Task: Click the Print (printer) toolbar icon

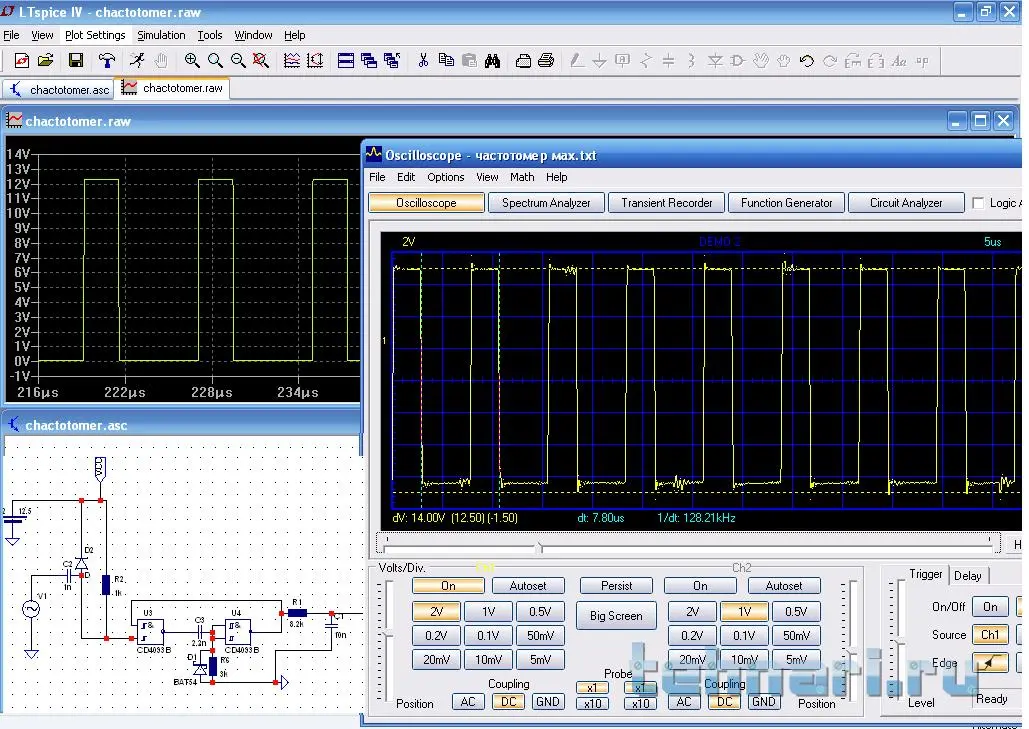Action: [546, 61]
